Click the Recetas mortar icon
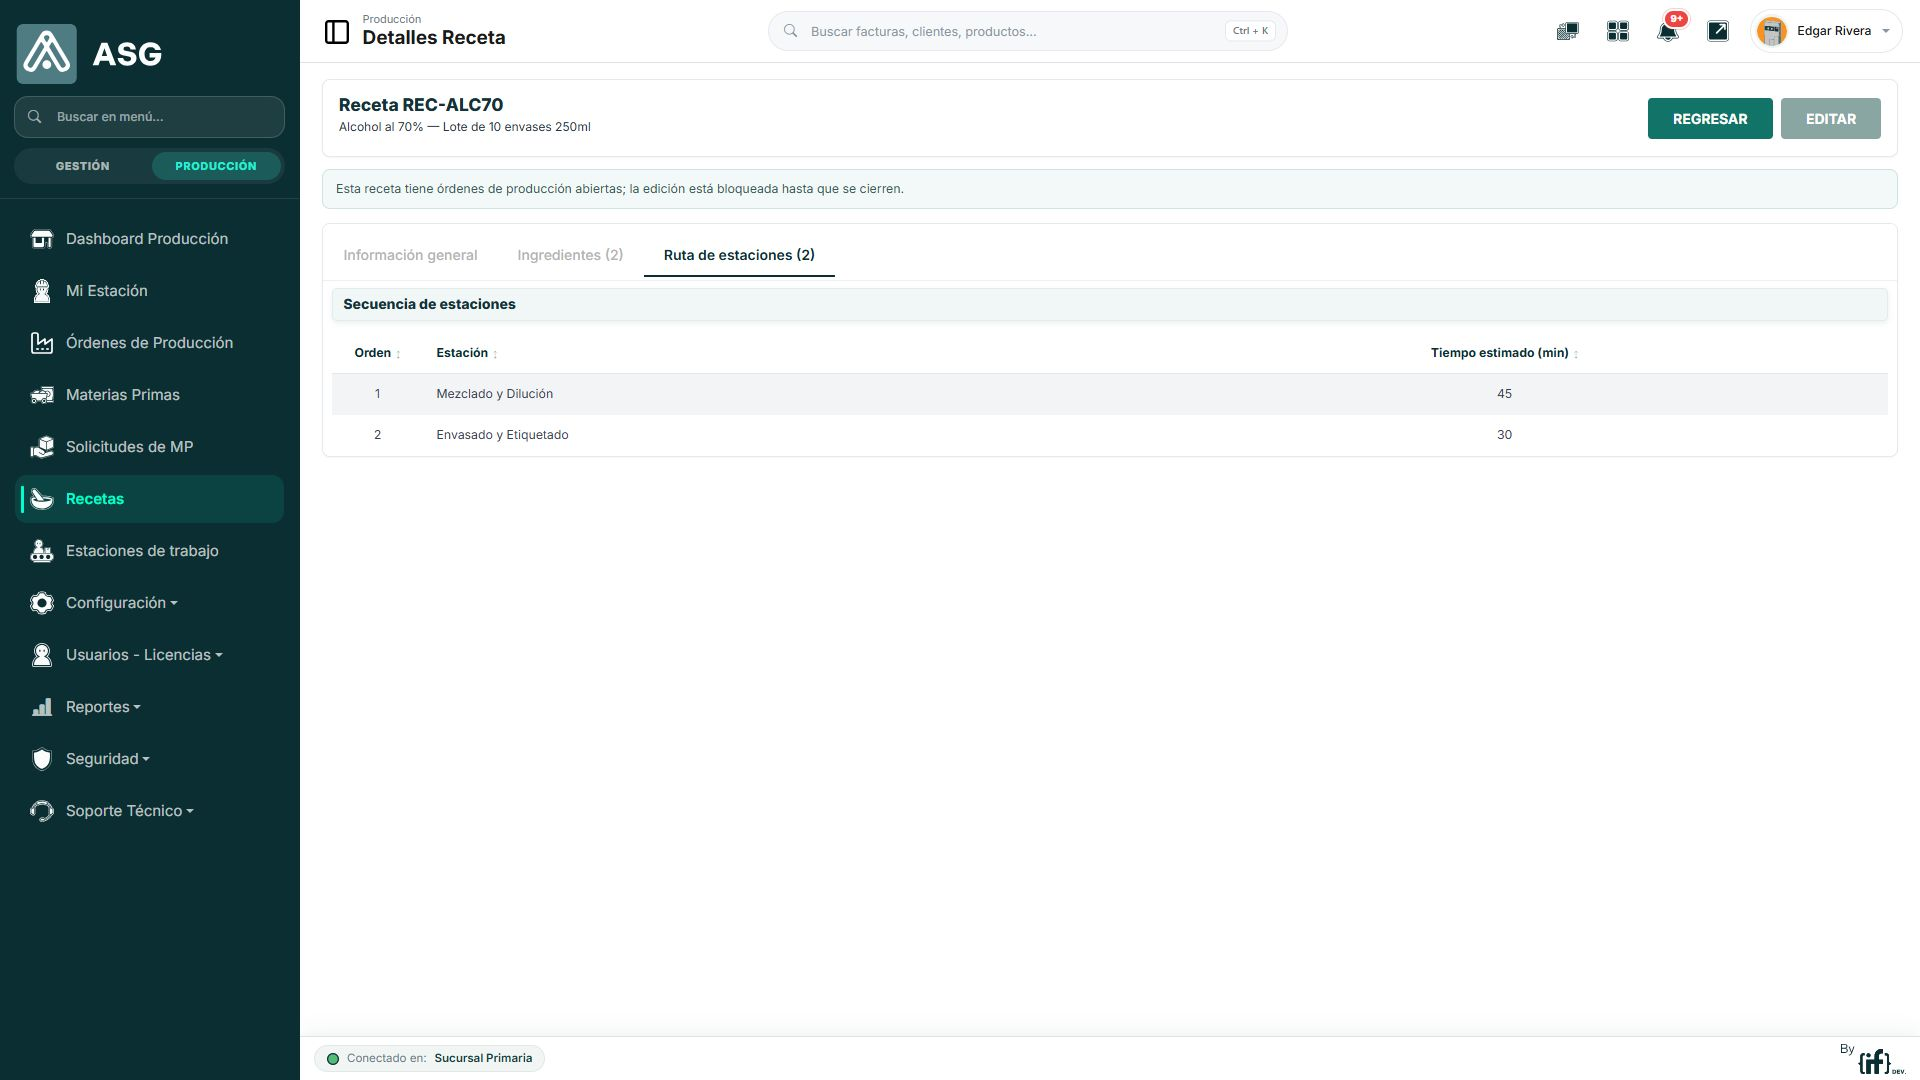The width and height of the screenshot is (1920, 1080). [x=42, y=499]
